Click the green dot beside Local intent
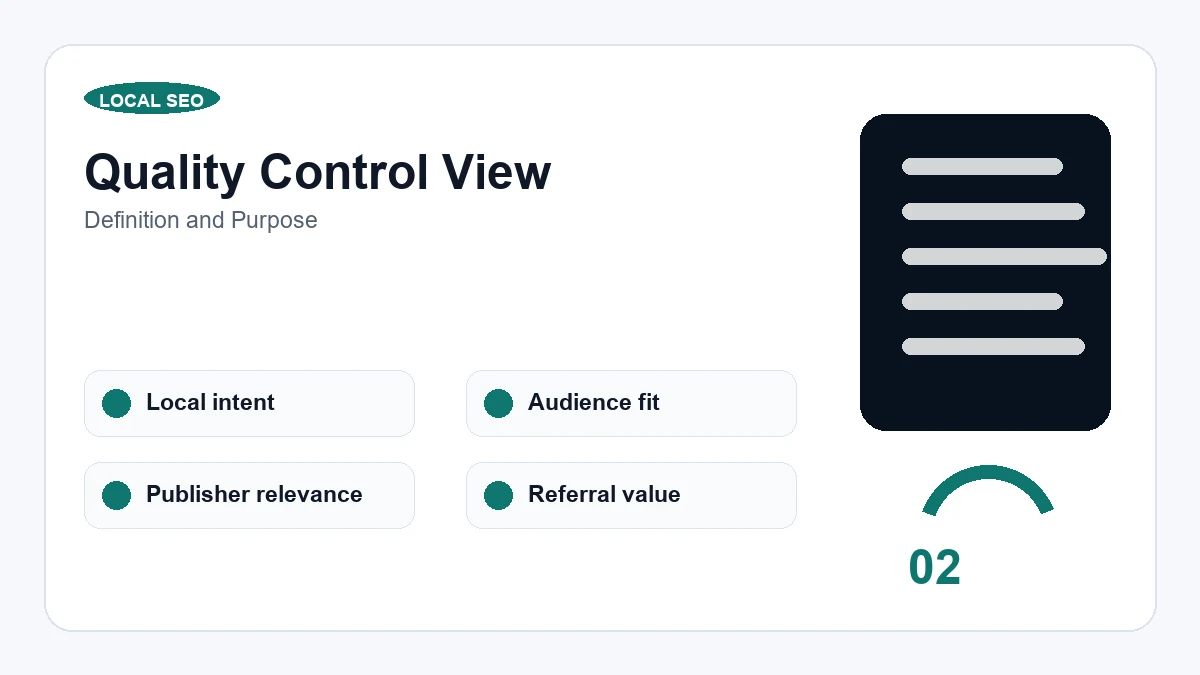Image resolution: width=1200 pixels, height=675 pixels. click(x=117, y=403)
